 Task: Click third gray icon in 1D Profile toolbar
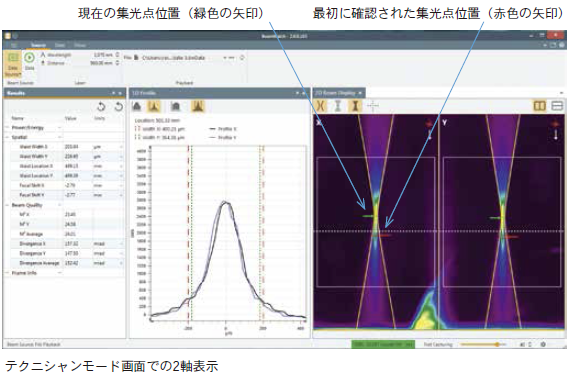click(x=176, y=107)
